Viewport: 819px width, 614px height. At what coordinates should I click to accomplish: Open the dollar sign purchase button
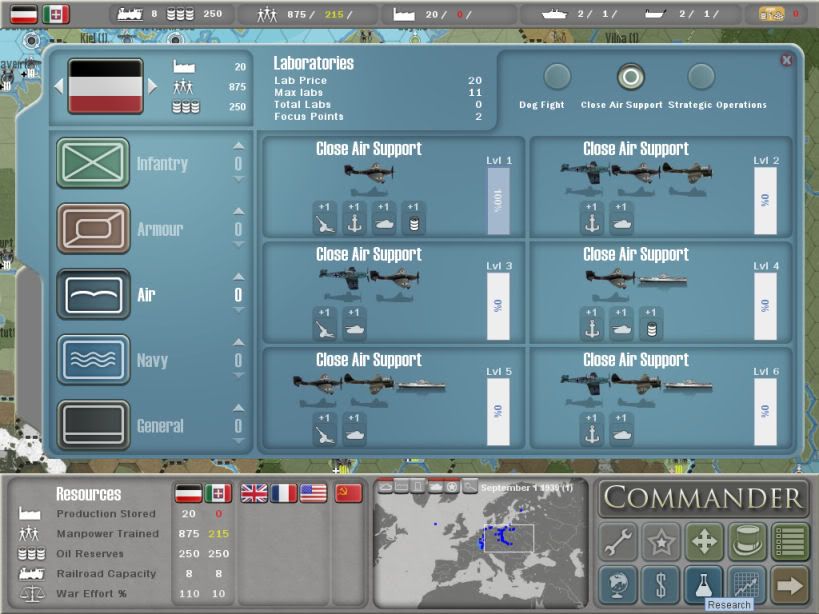[x=661, y=584]
